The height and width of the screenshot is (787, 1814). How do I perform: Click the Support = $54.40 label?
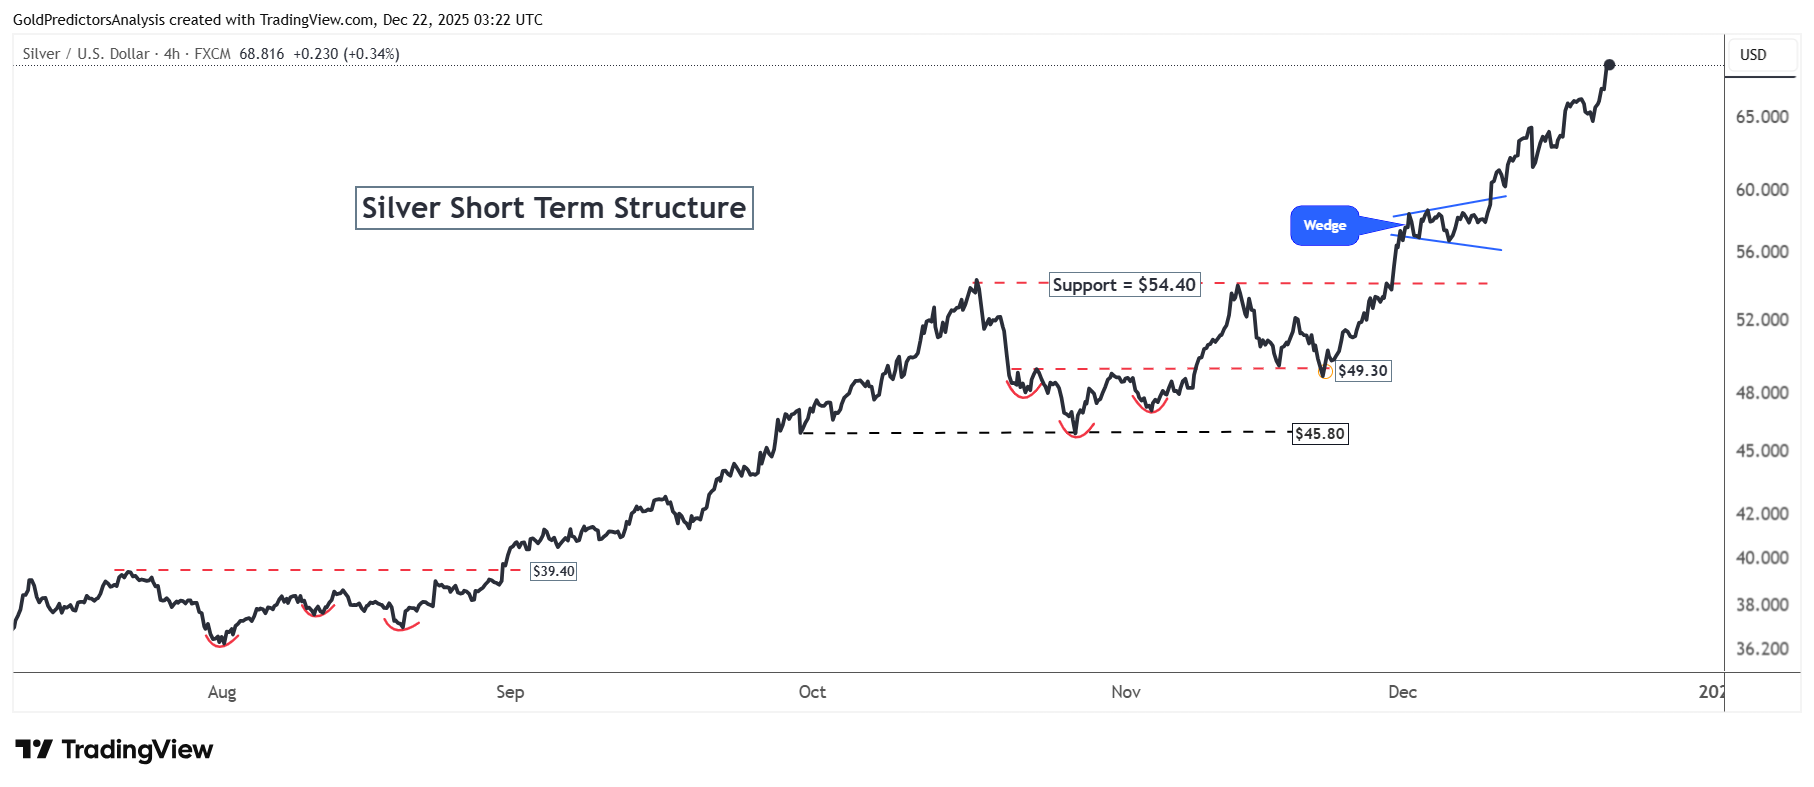click(x=1124, y=285)
